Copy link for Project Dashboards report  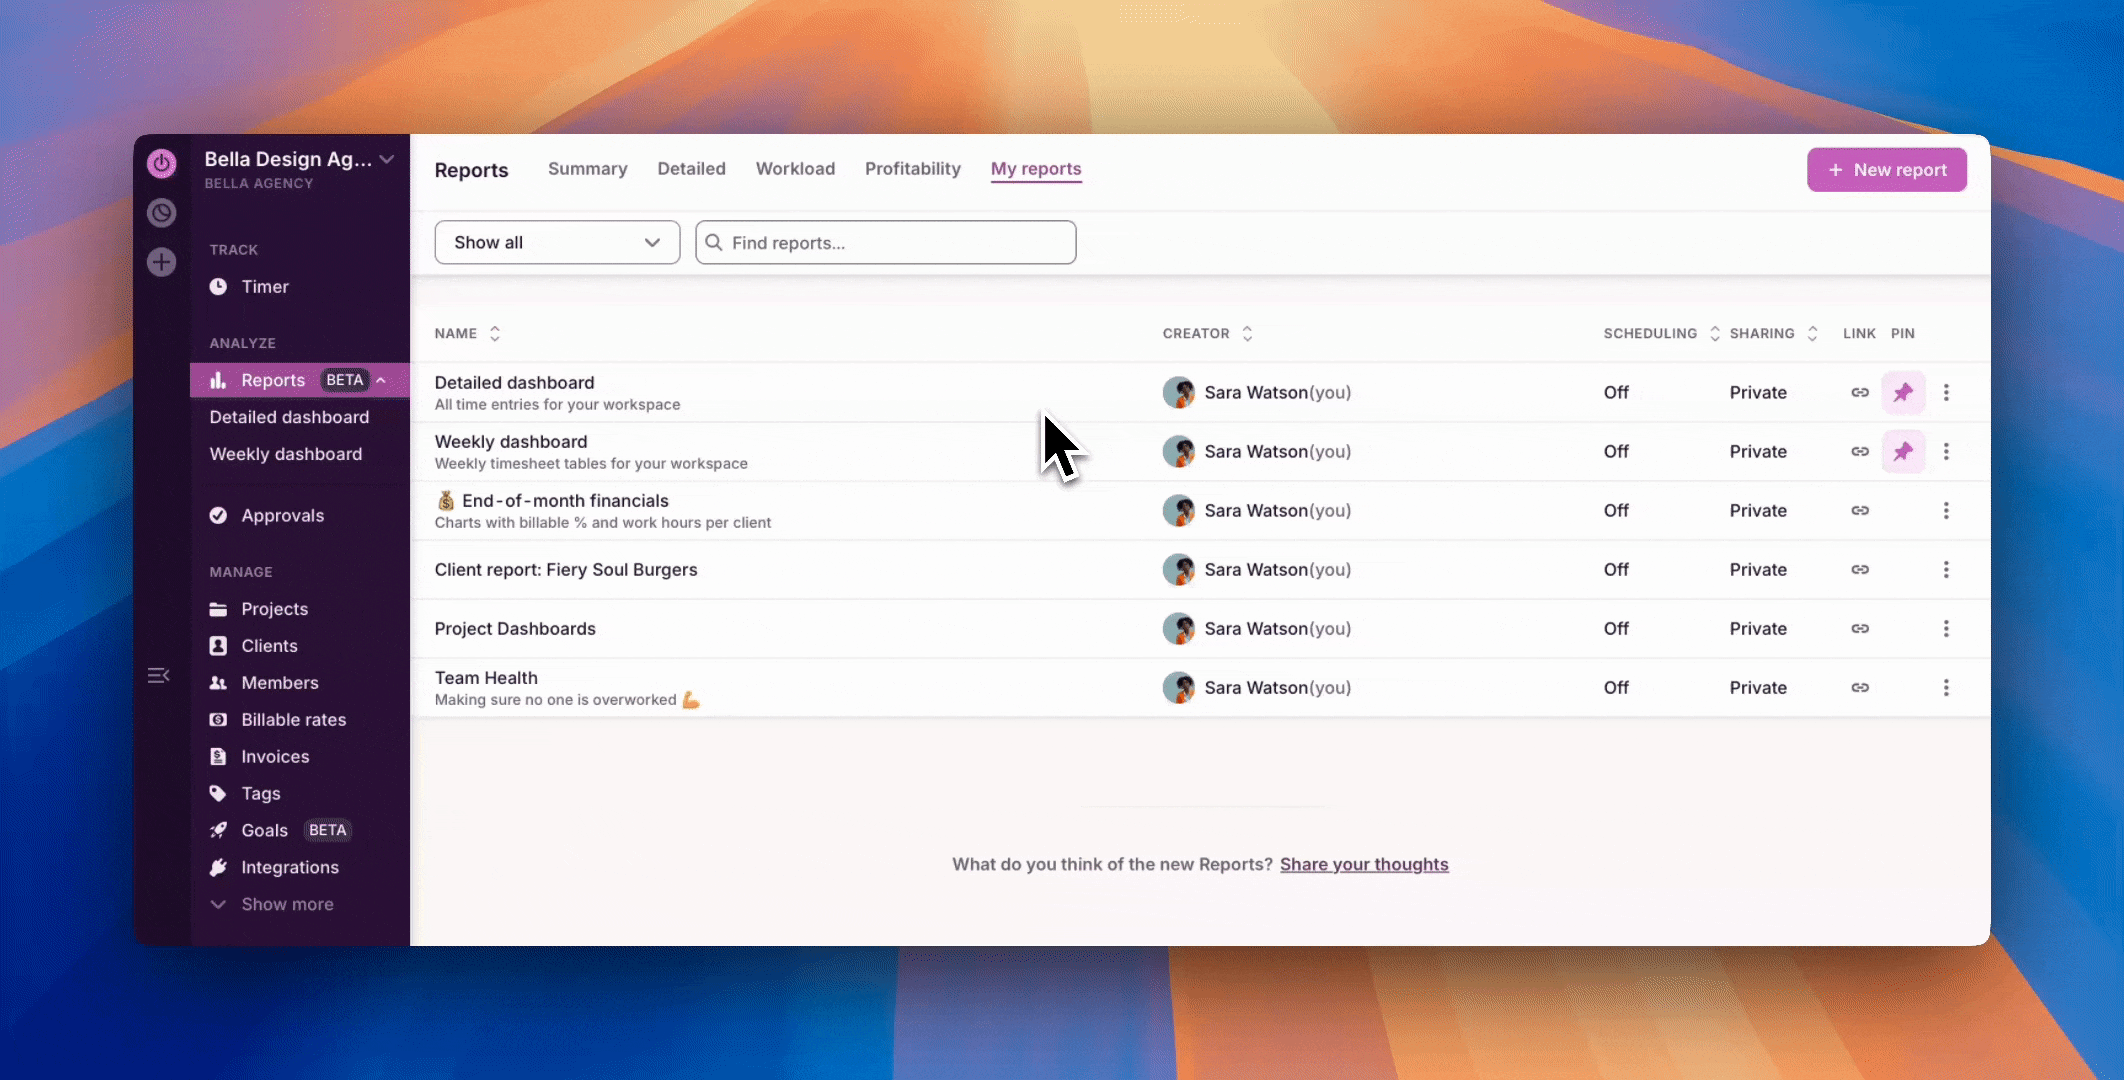[x=1859, y=629]
